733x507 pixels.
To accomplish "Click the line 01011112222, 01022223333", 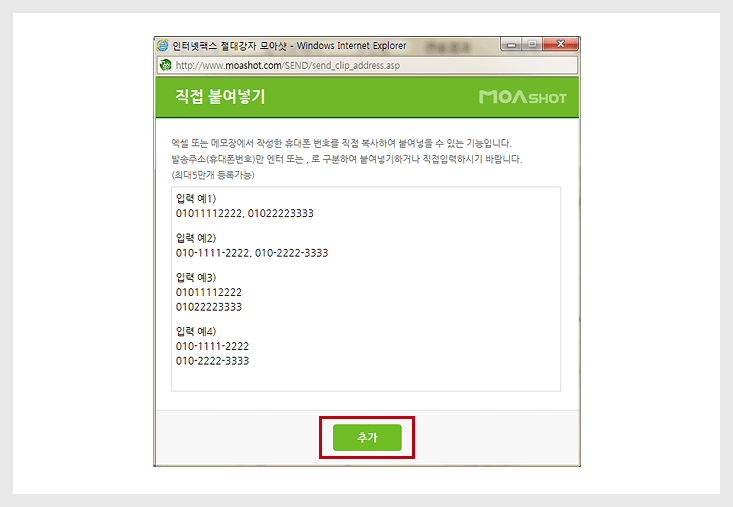I will tap(244, 213).
